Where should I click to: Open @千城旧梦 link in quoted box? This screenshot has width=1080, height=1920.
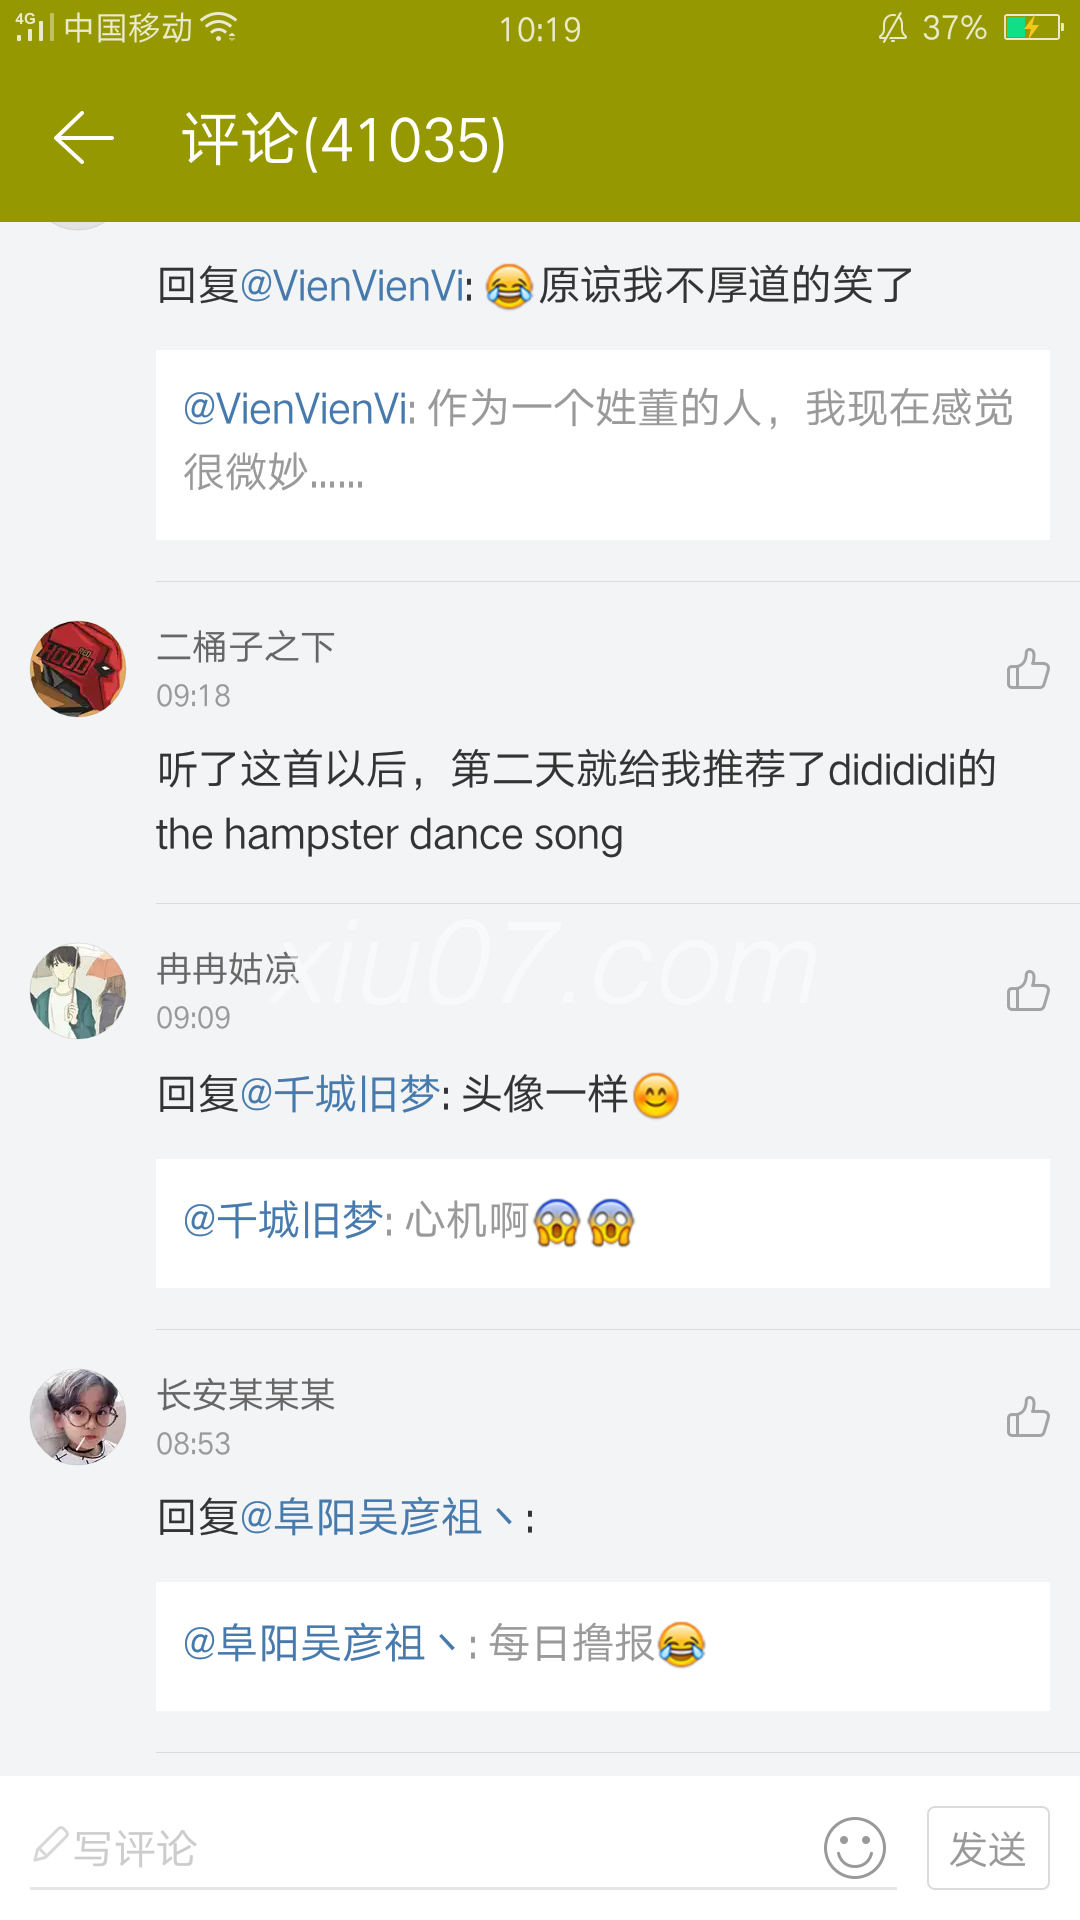coord(283,1221)
